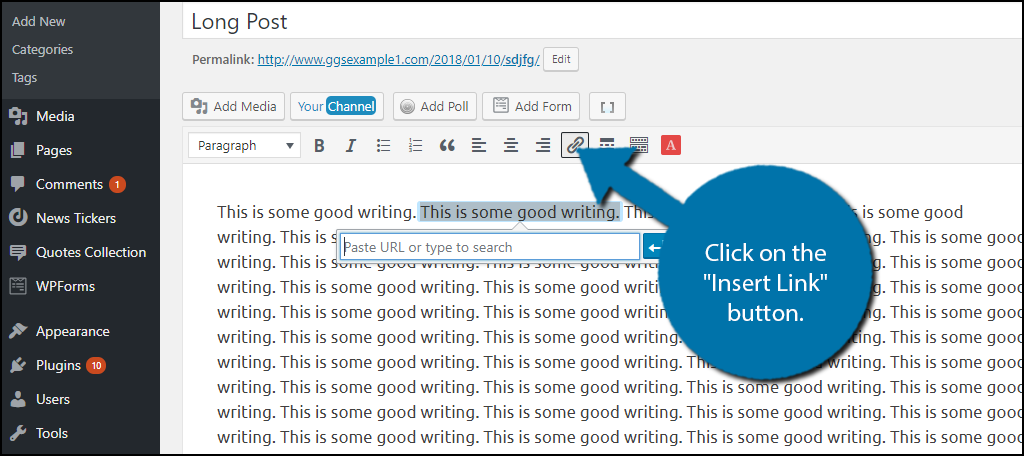Viewport: 1024px width, 456px height.
Task: Insert a numbered list
Action: pos(415,146)
